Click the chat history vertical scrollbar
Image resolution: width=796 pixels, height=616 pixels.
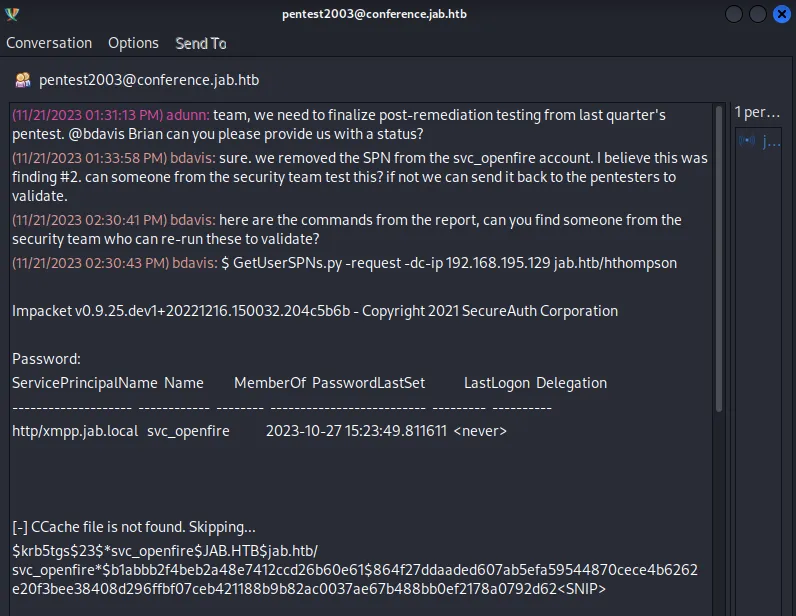click(x=718, y=258)
